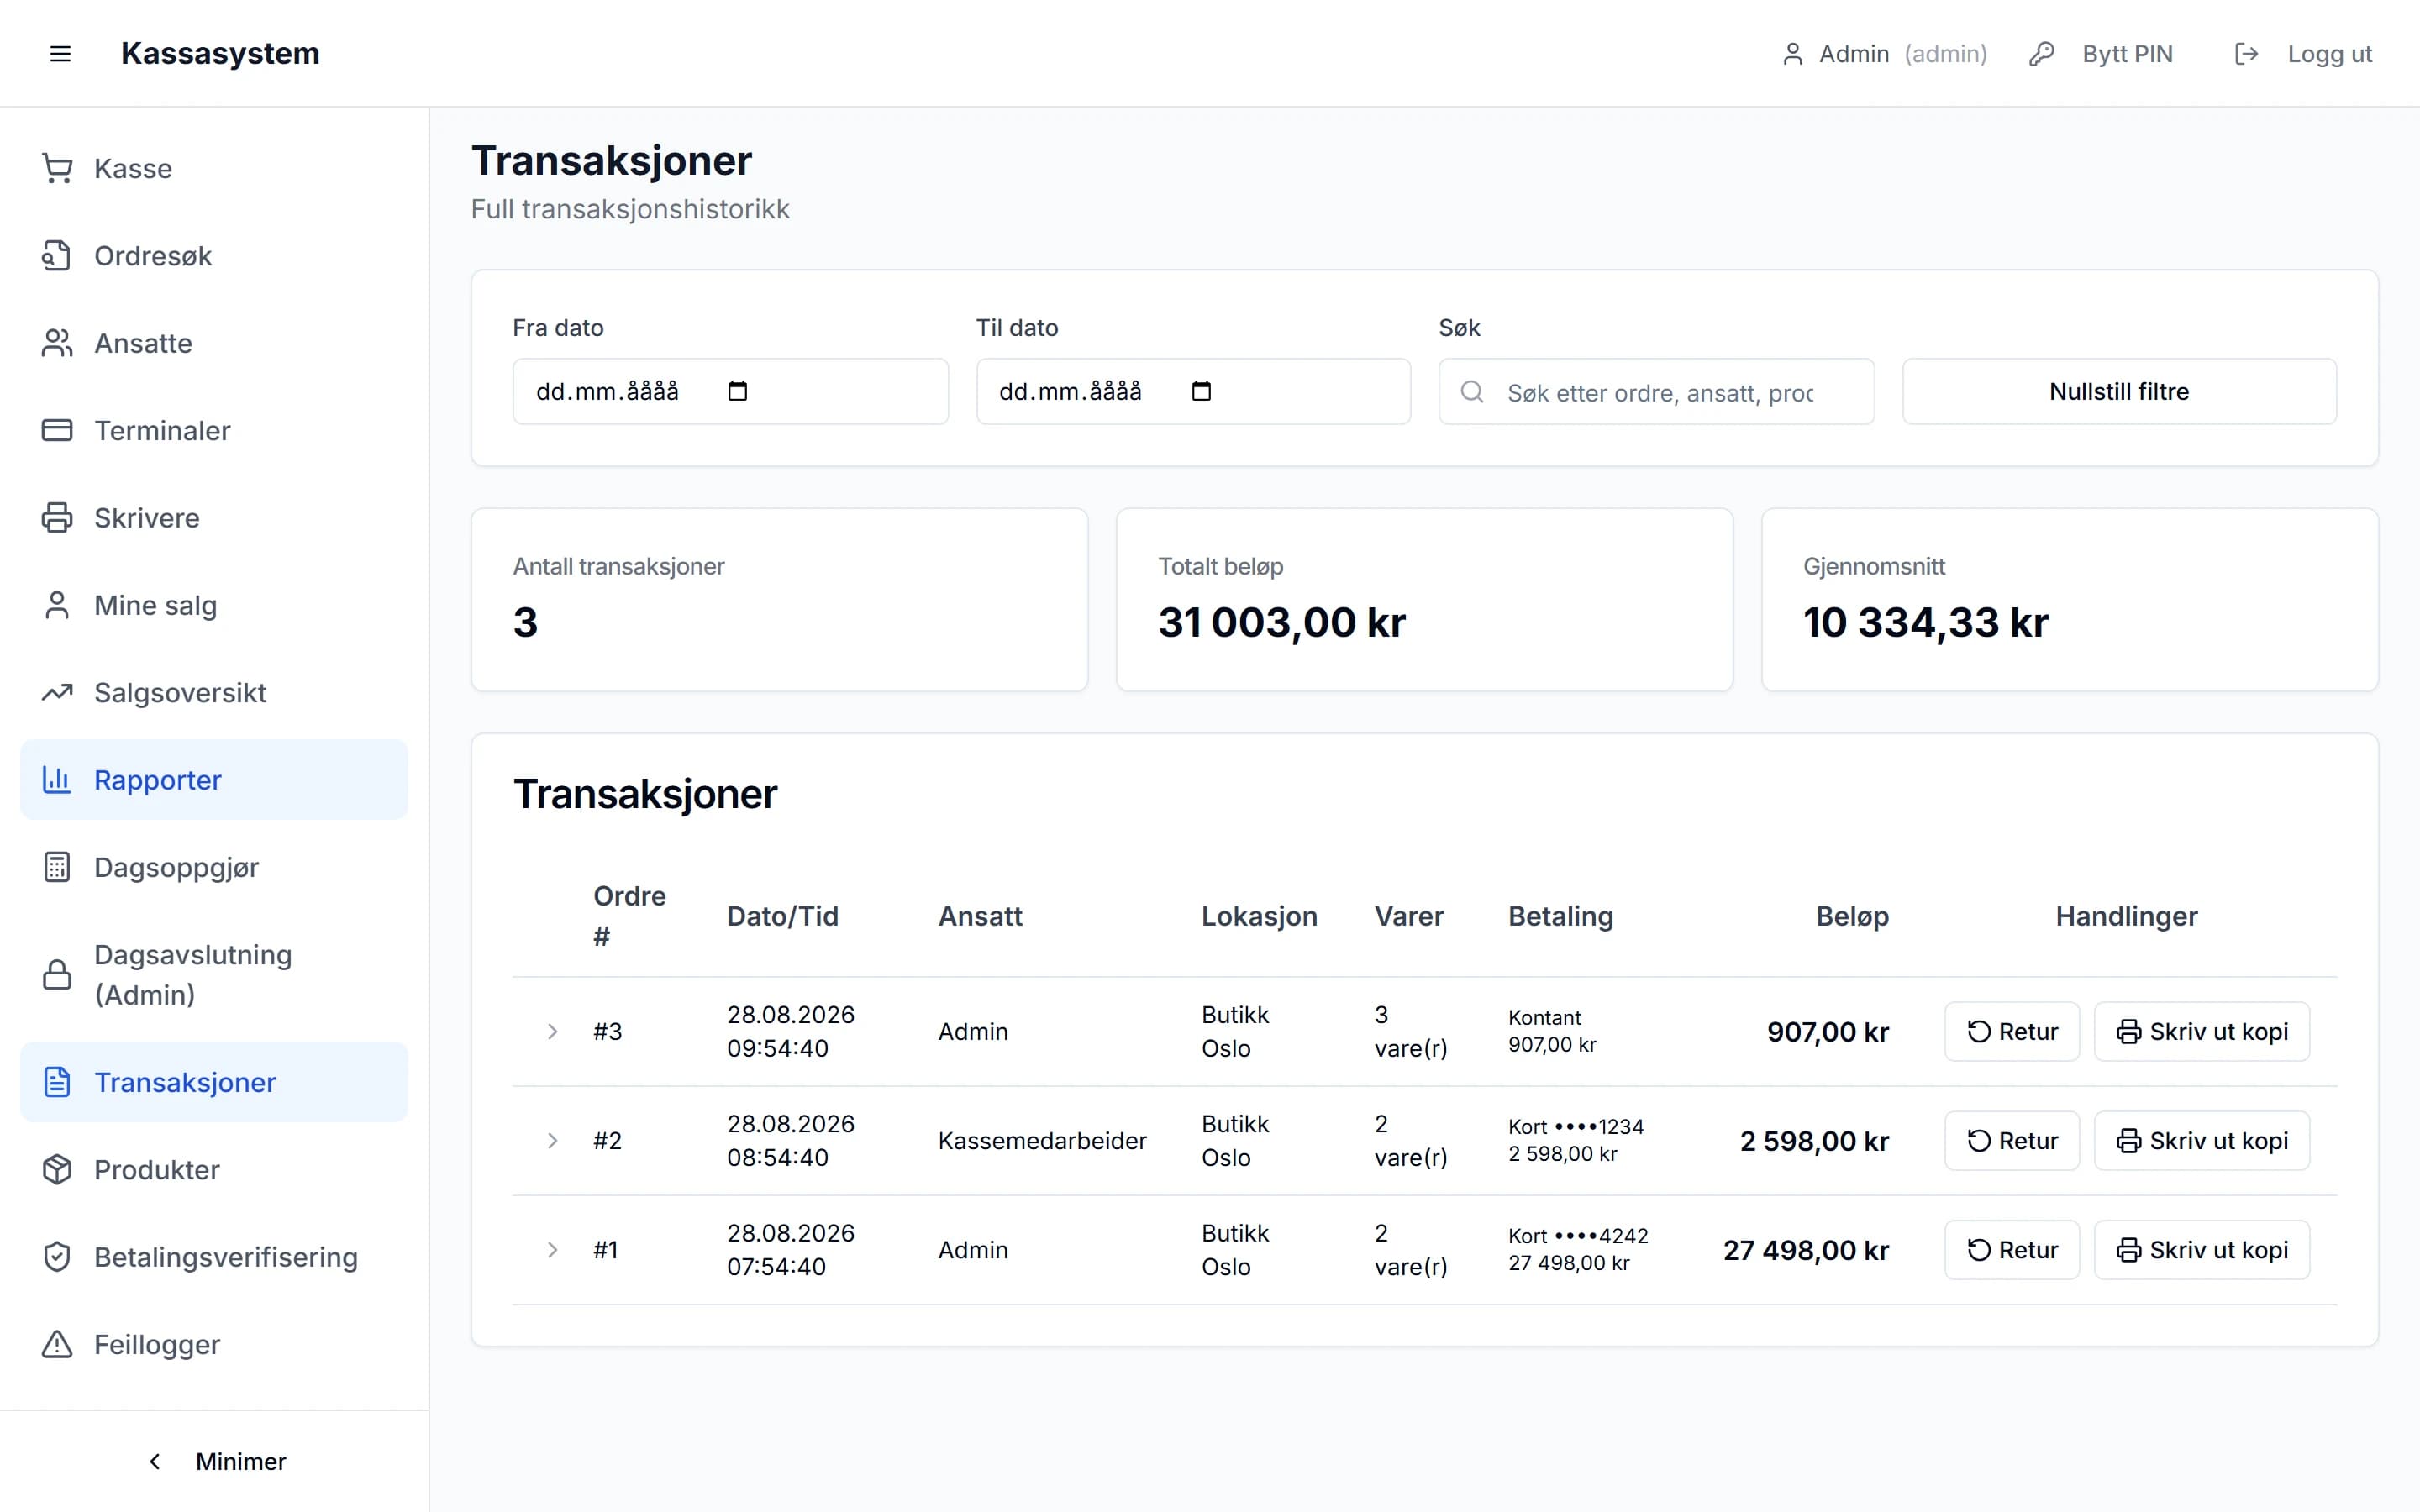Go to Salgsoversikt page
Screen dimensions: 2420x1512
point(214,692)
